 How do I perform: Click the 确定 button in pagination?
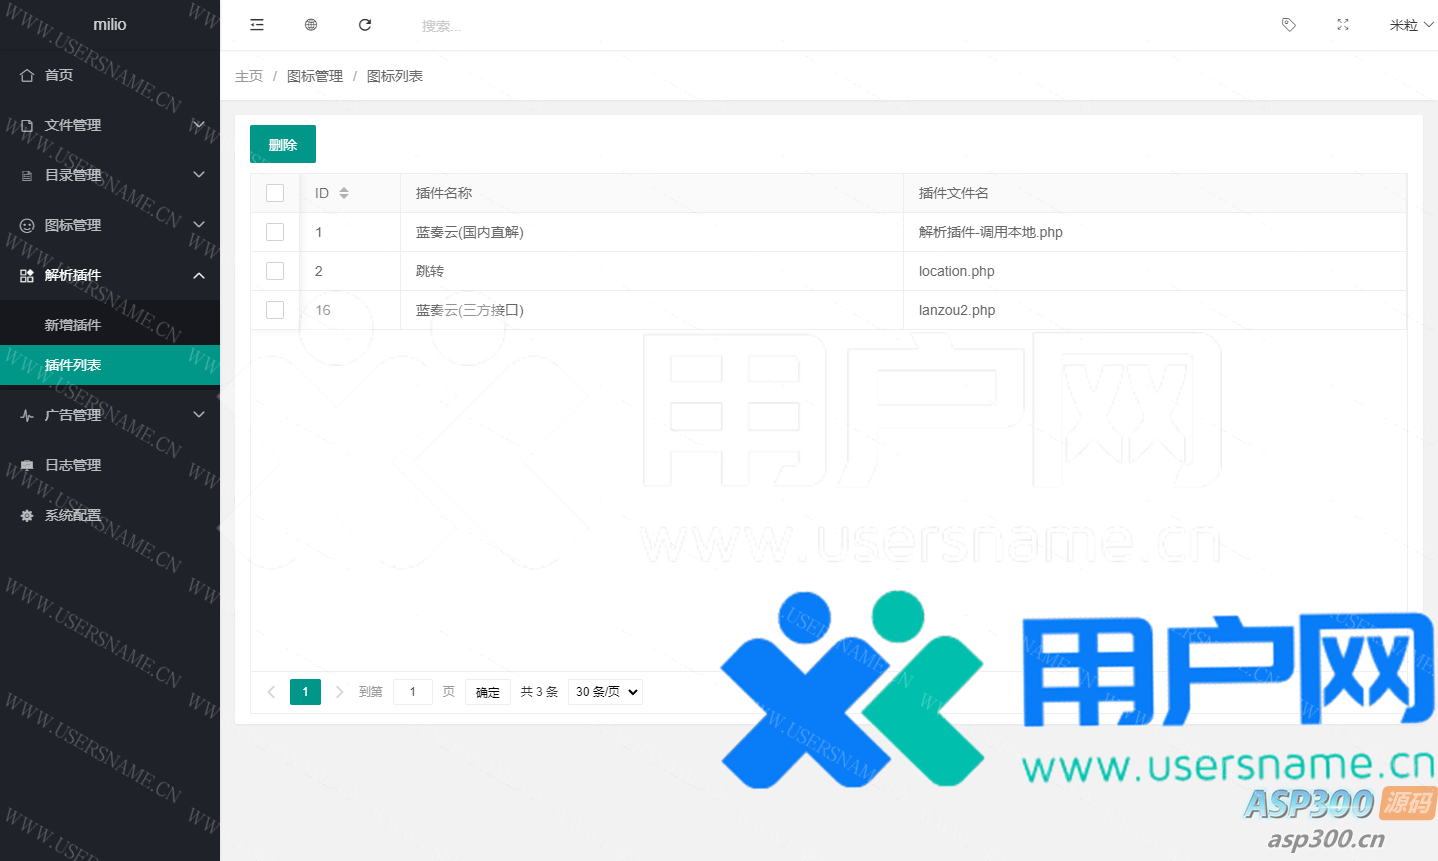click(488, 692)
